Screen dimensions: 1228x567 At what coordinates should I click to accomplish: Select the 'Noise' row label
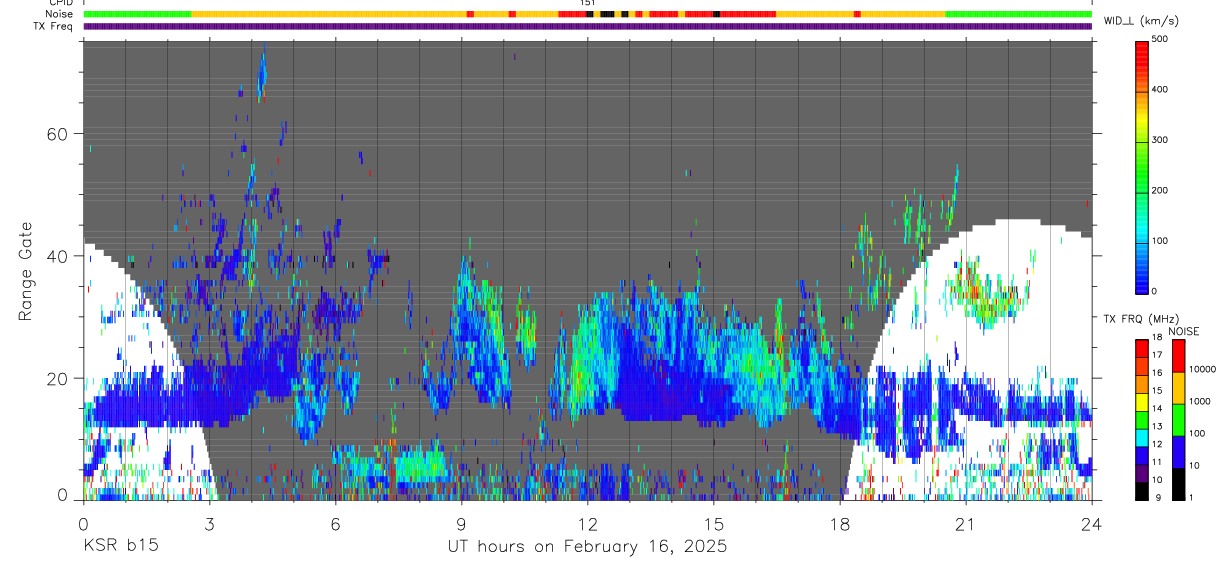(x=59, y=14)
